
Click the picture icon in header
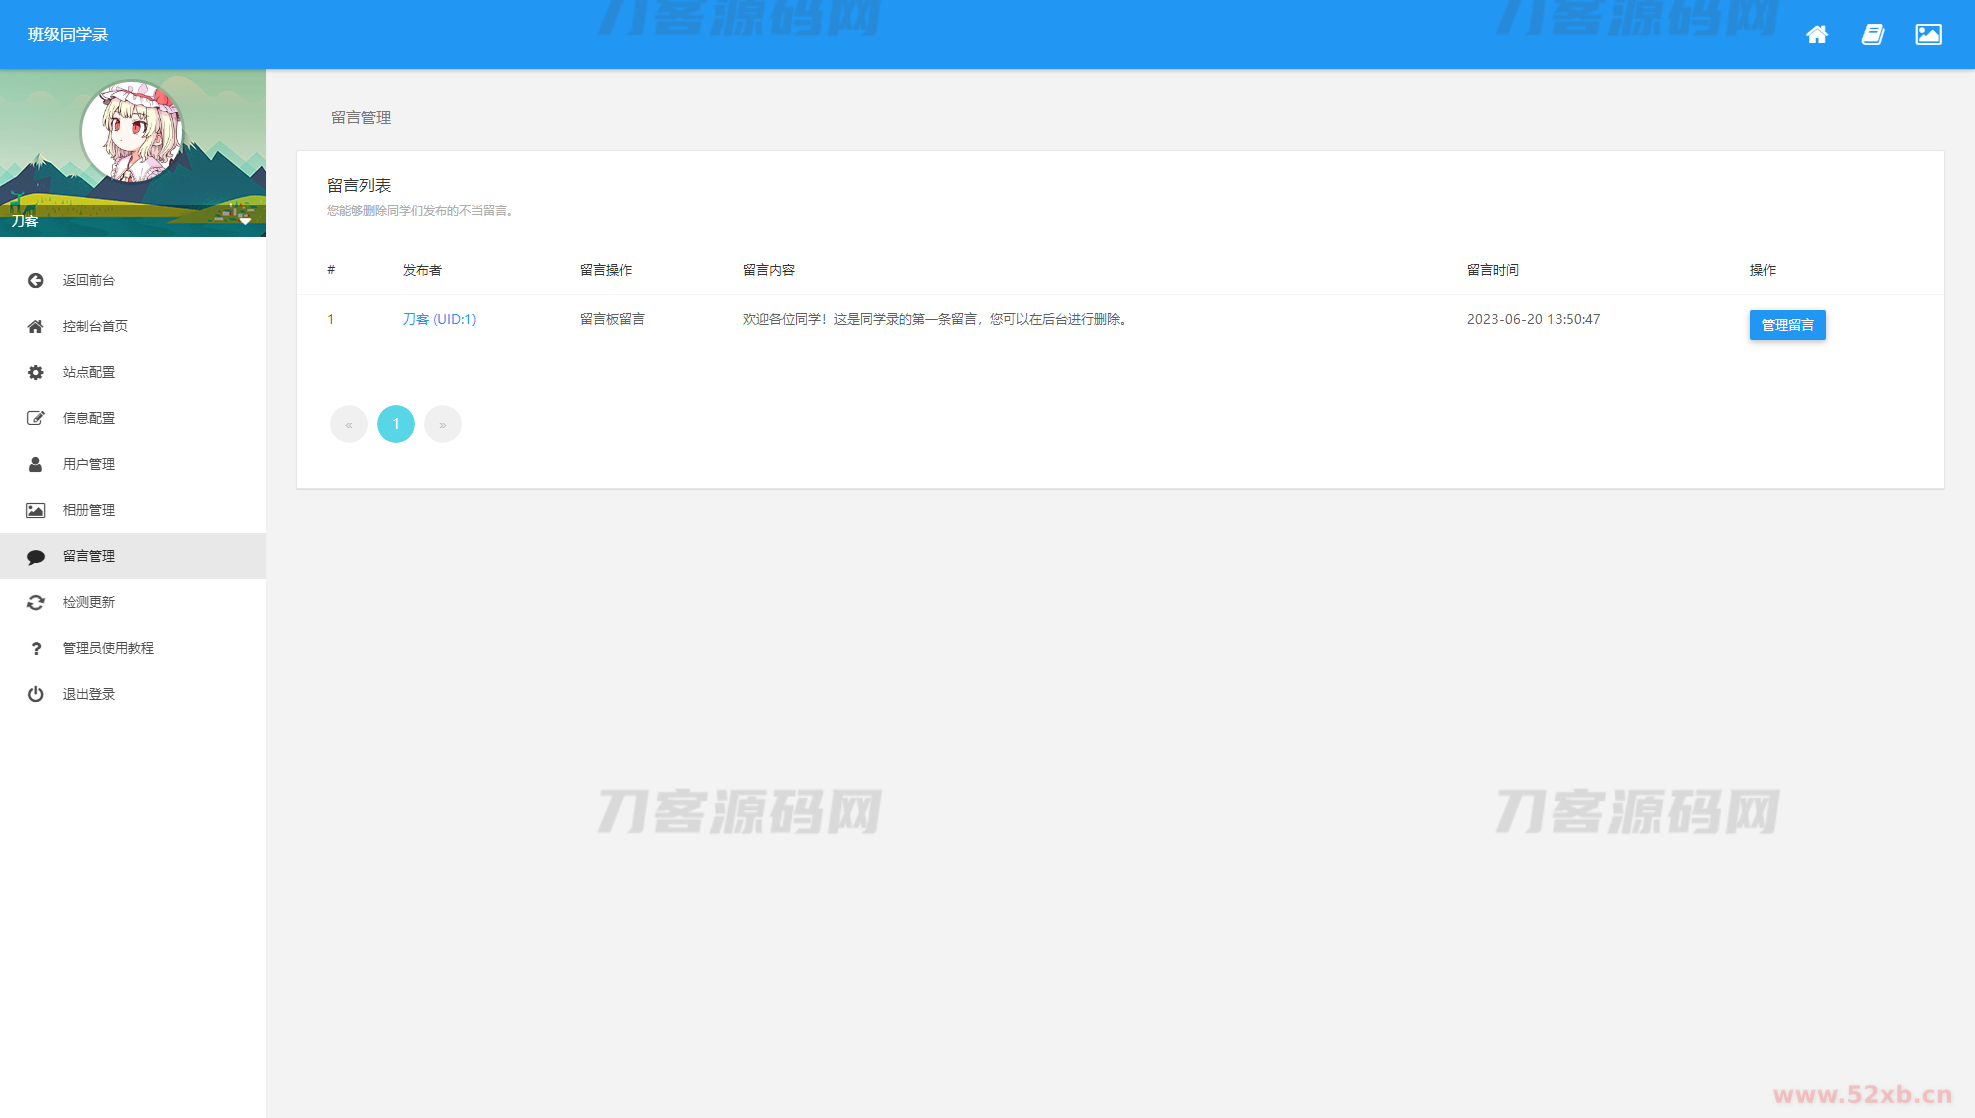click(1928, 35)
